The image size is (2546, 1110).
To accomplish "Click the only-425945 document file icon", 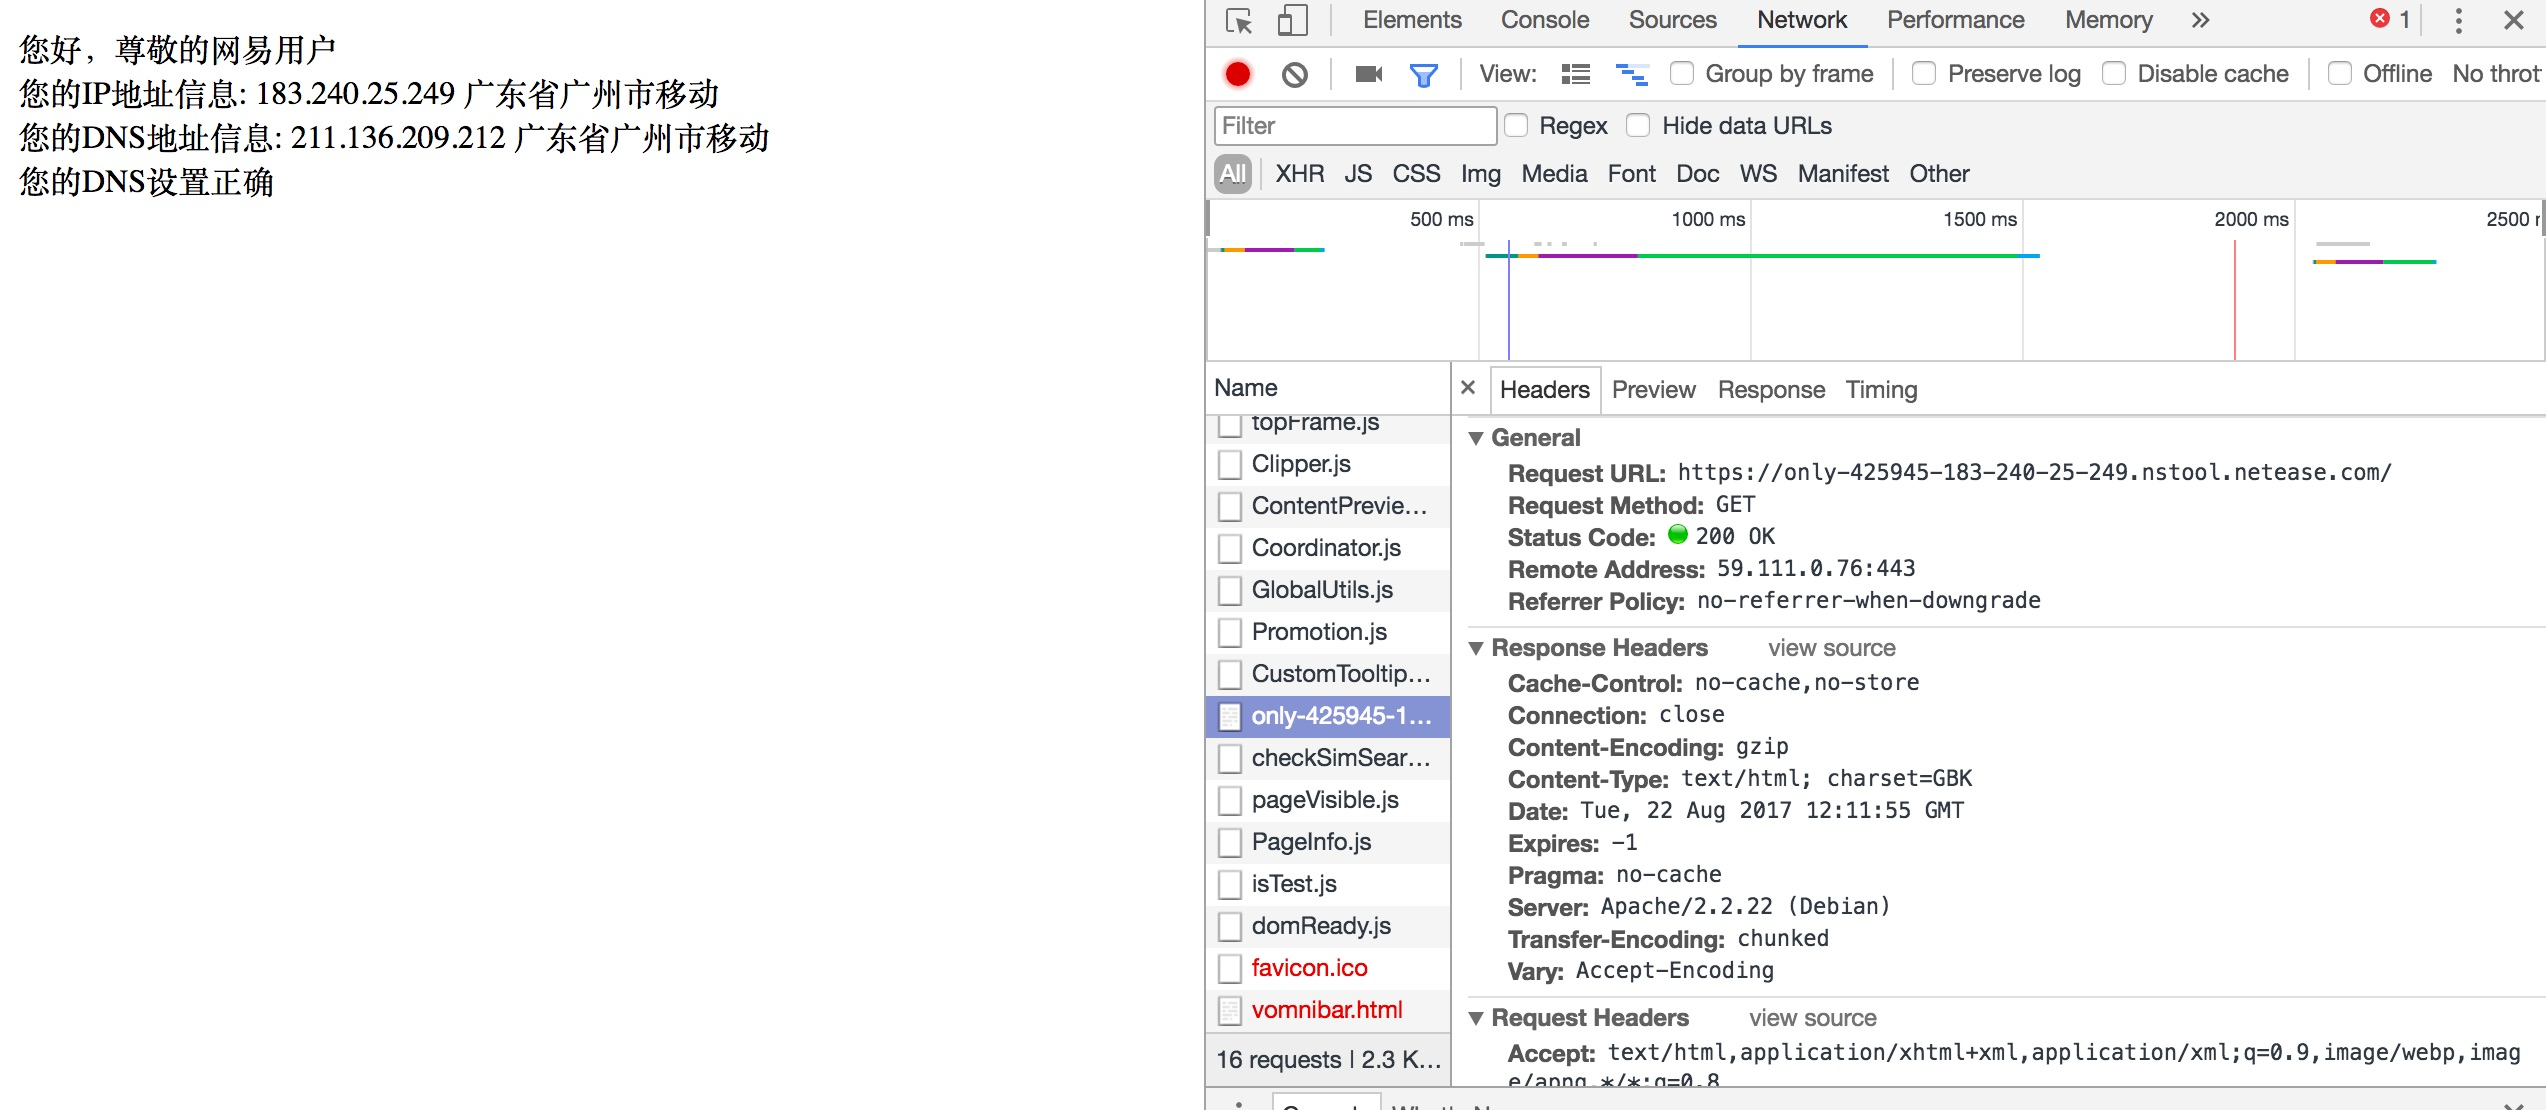I will point(1230,716).
